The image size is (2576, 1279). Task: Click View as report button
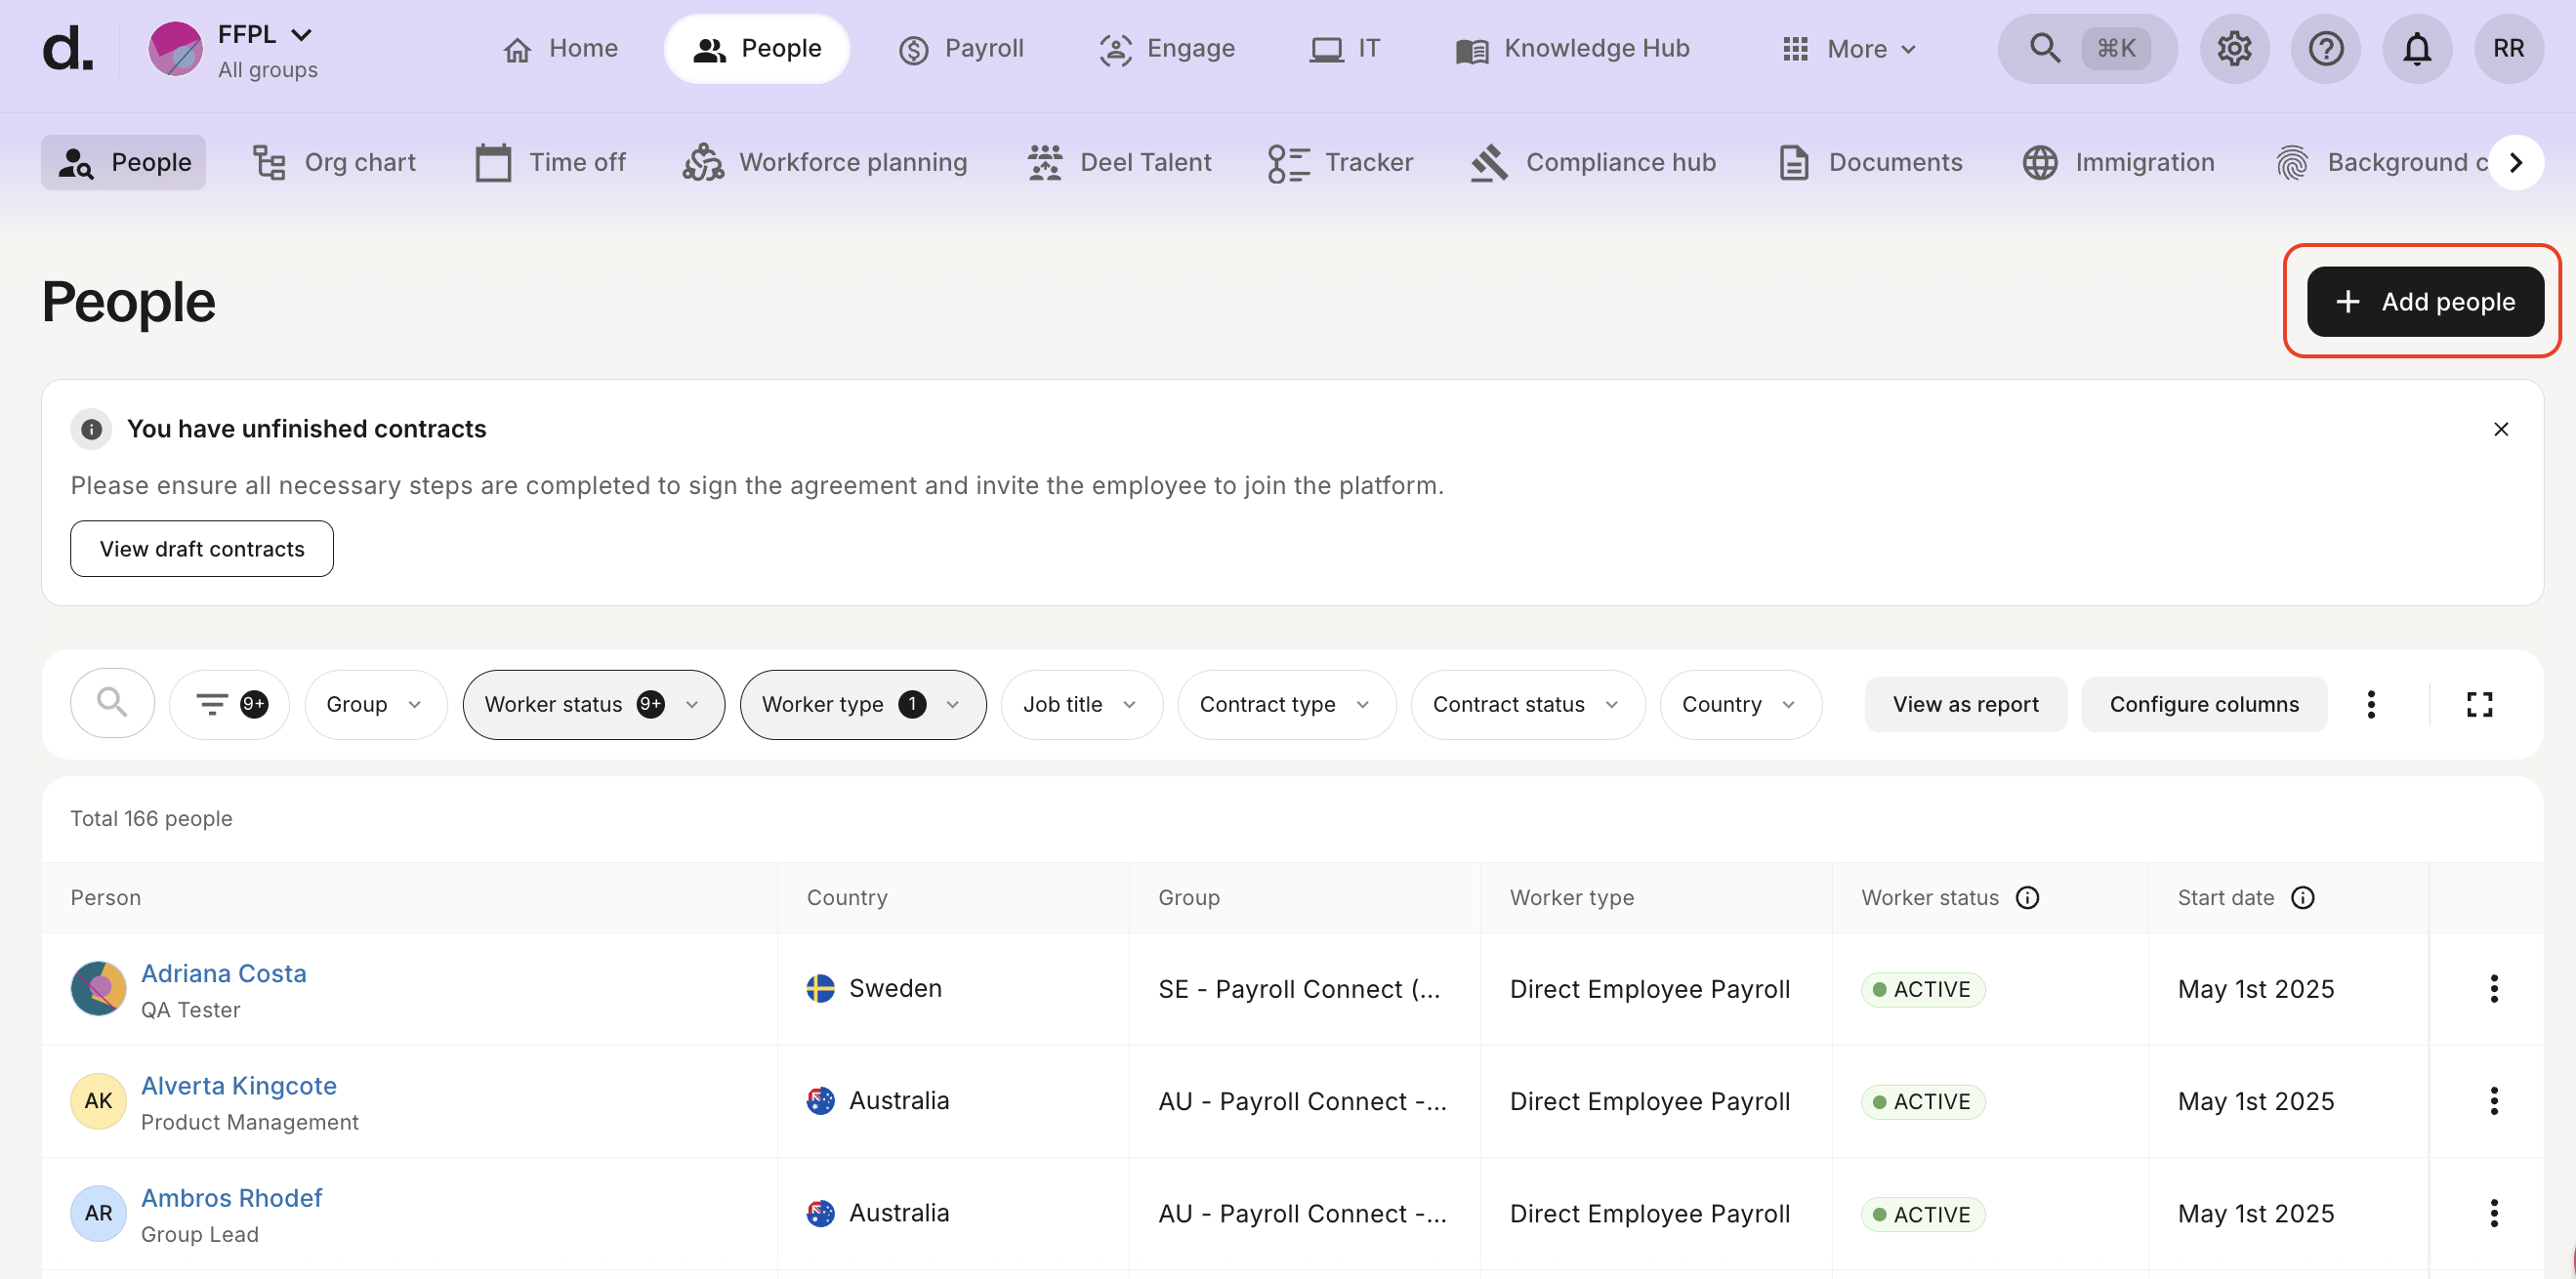(1965, 704)
